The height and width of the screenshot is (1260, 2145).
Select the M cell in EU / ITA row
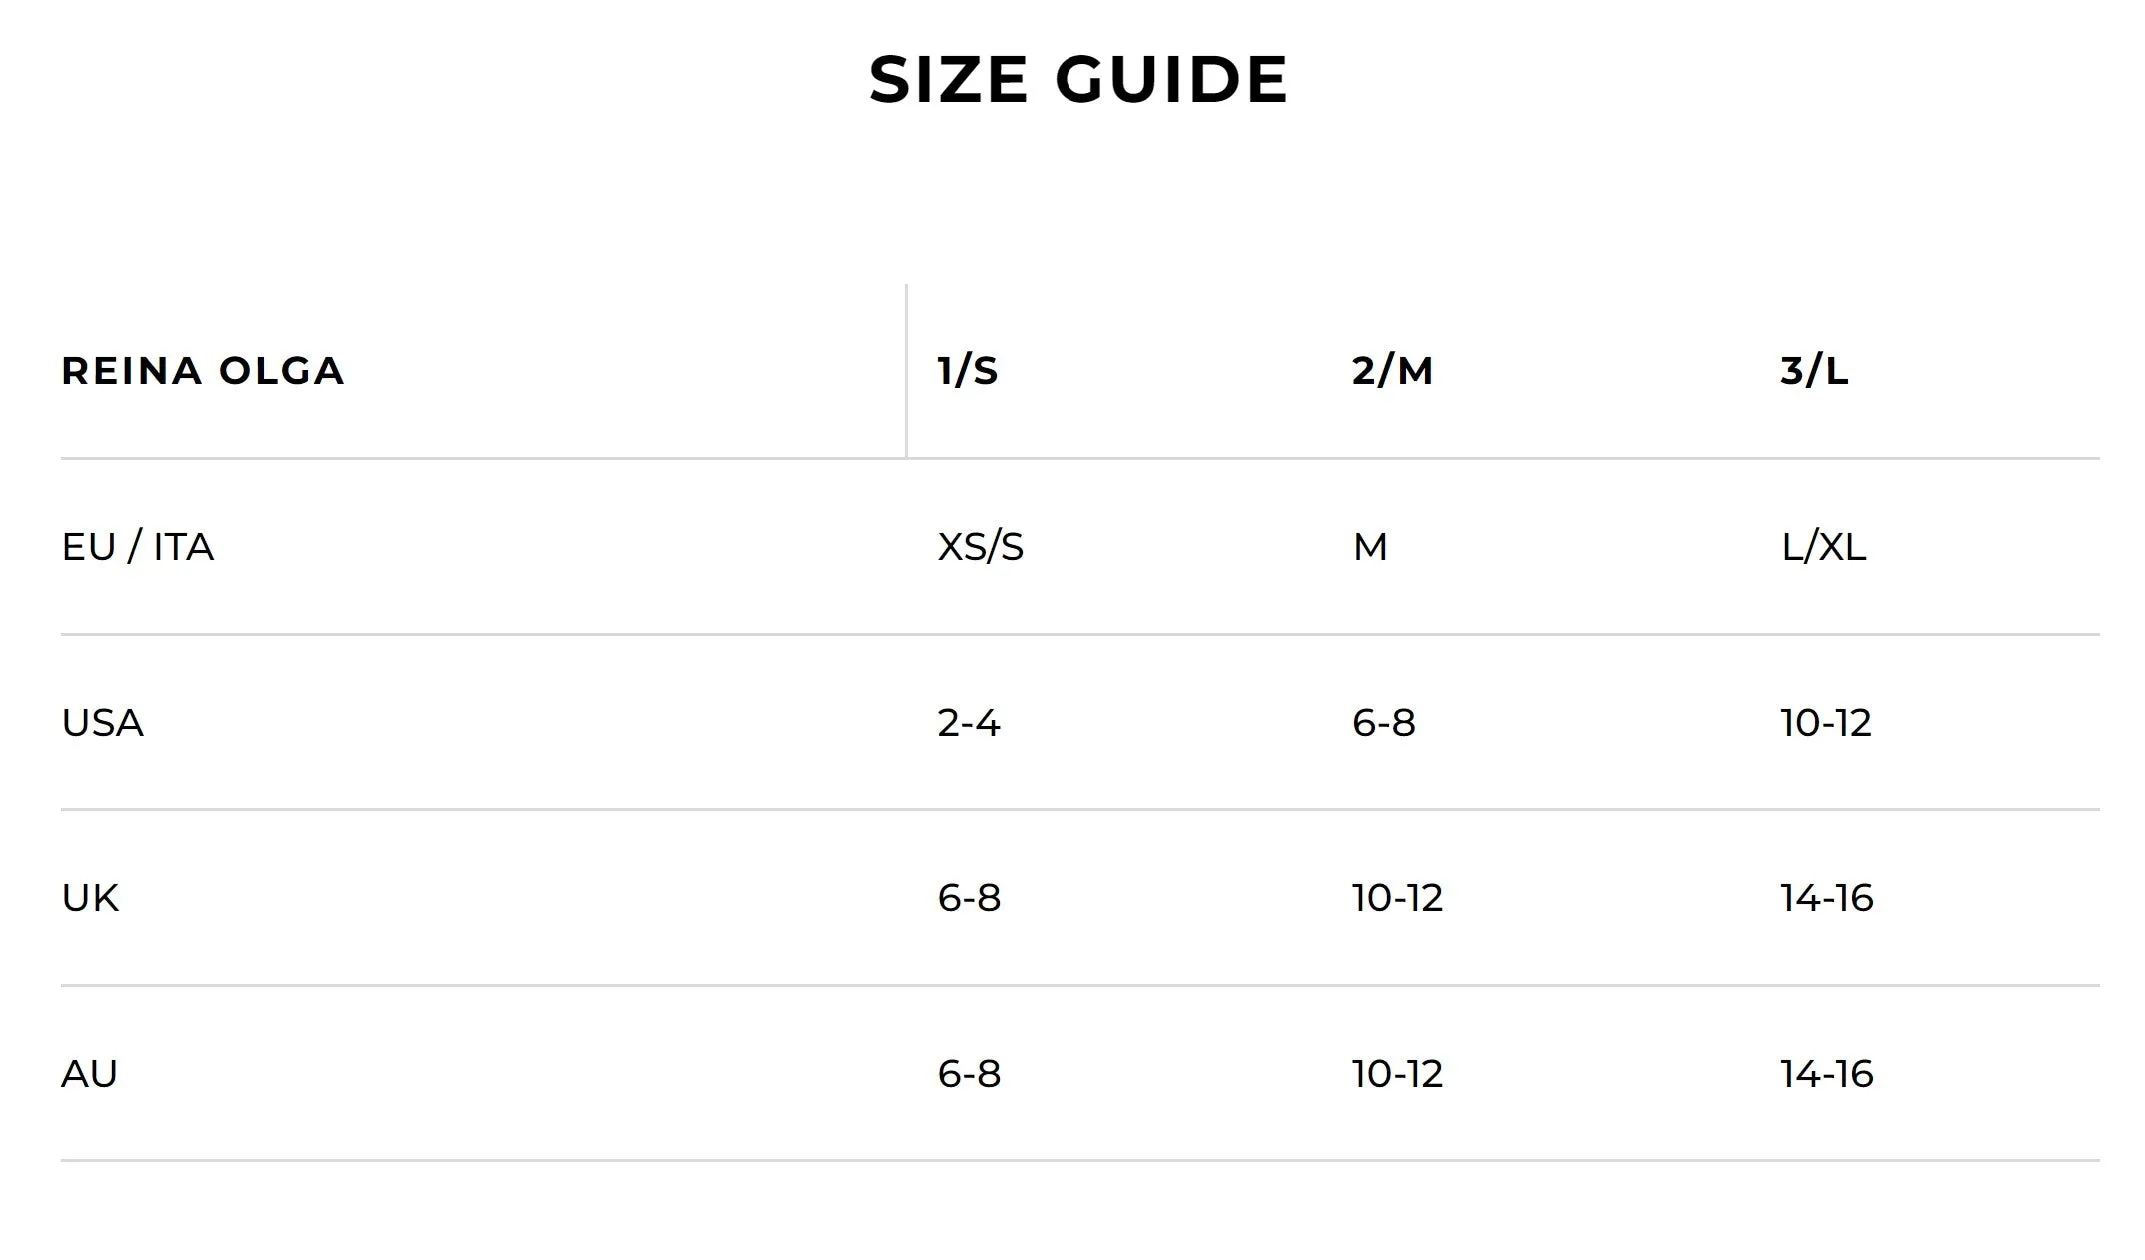tap(1370, 547)
